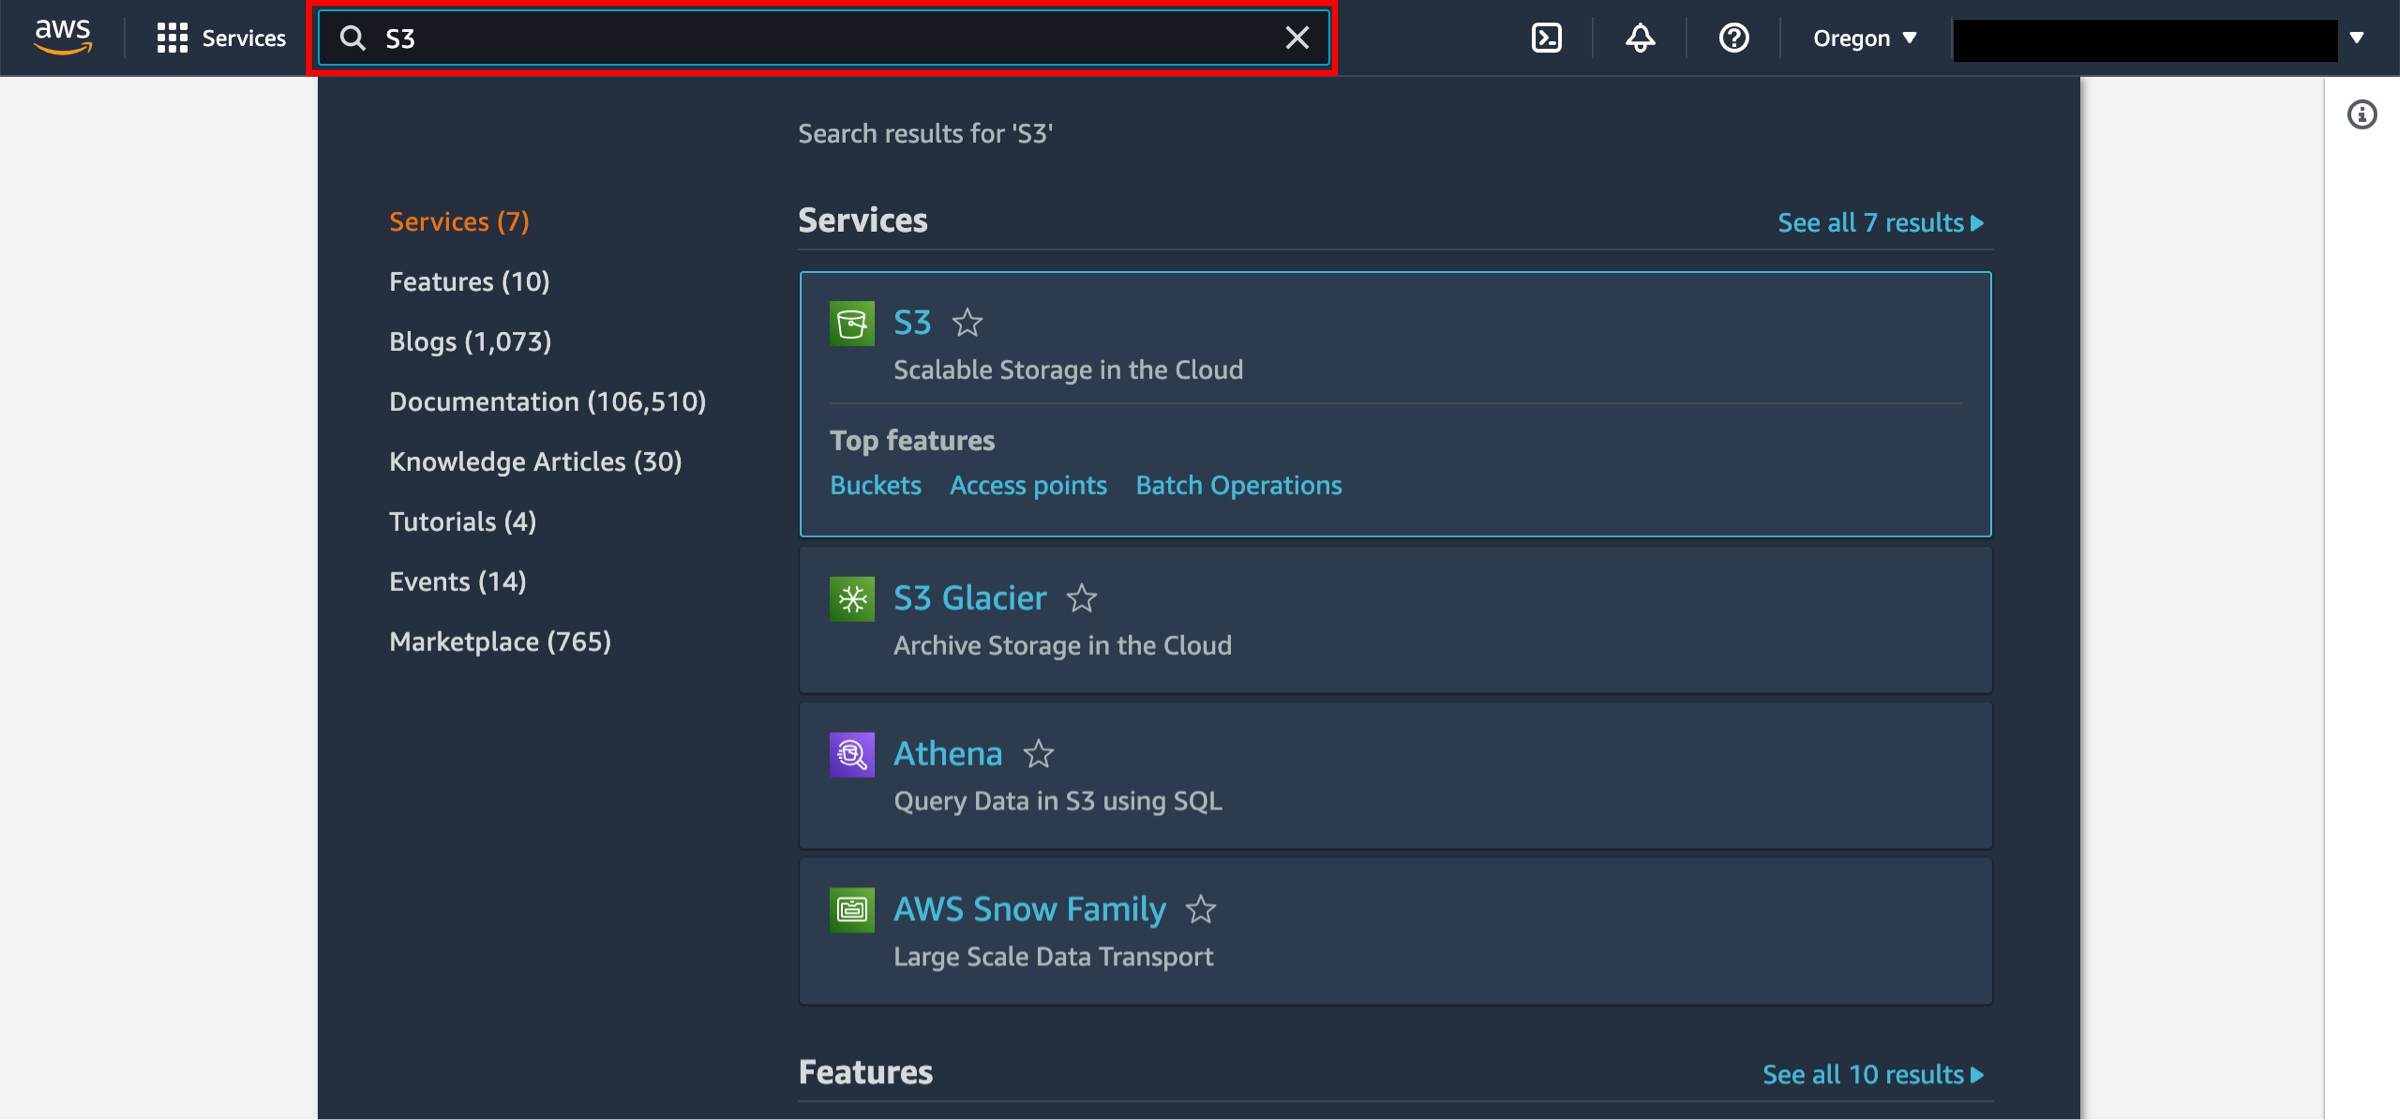The width and height of the screenshot is (2400, 1120).
Task: Click the Services grid menu icon
Action: [170, 37]
